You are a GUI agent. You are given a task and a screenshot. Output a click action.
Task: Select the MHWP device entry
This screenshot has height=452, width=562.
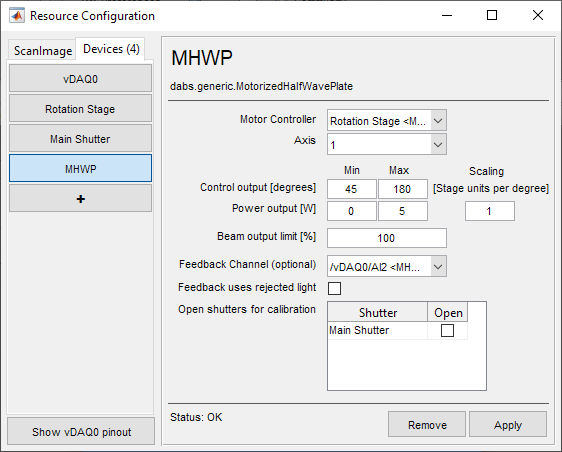point(80,168)
